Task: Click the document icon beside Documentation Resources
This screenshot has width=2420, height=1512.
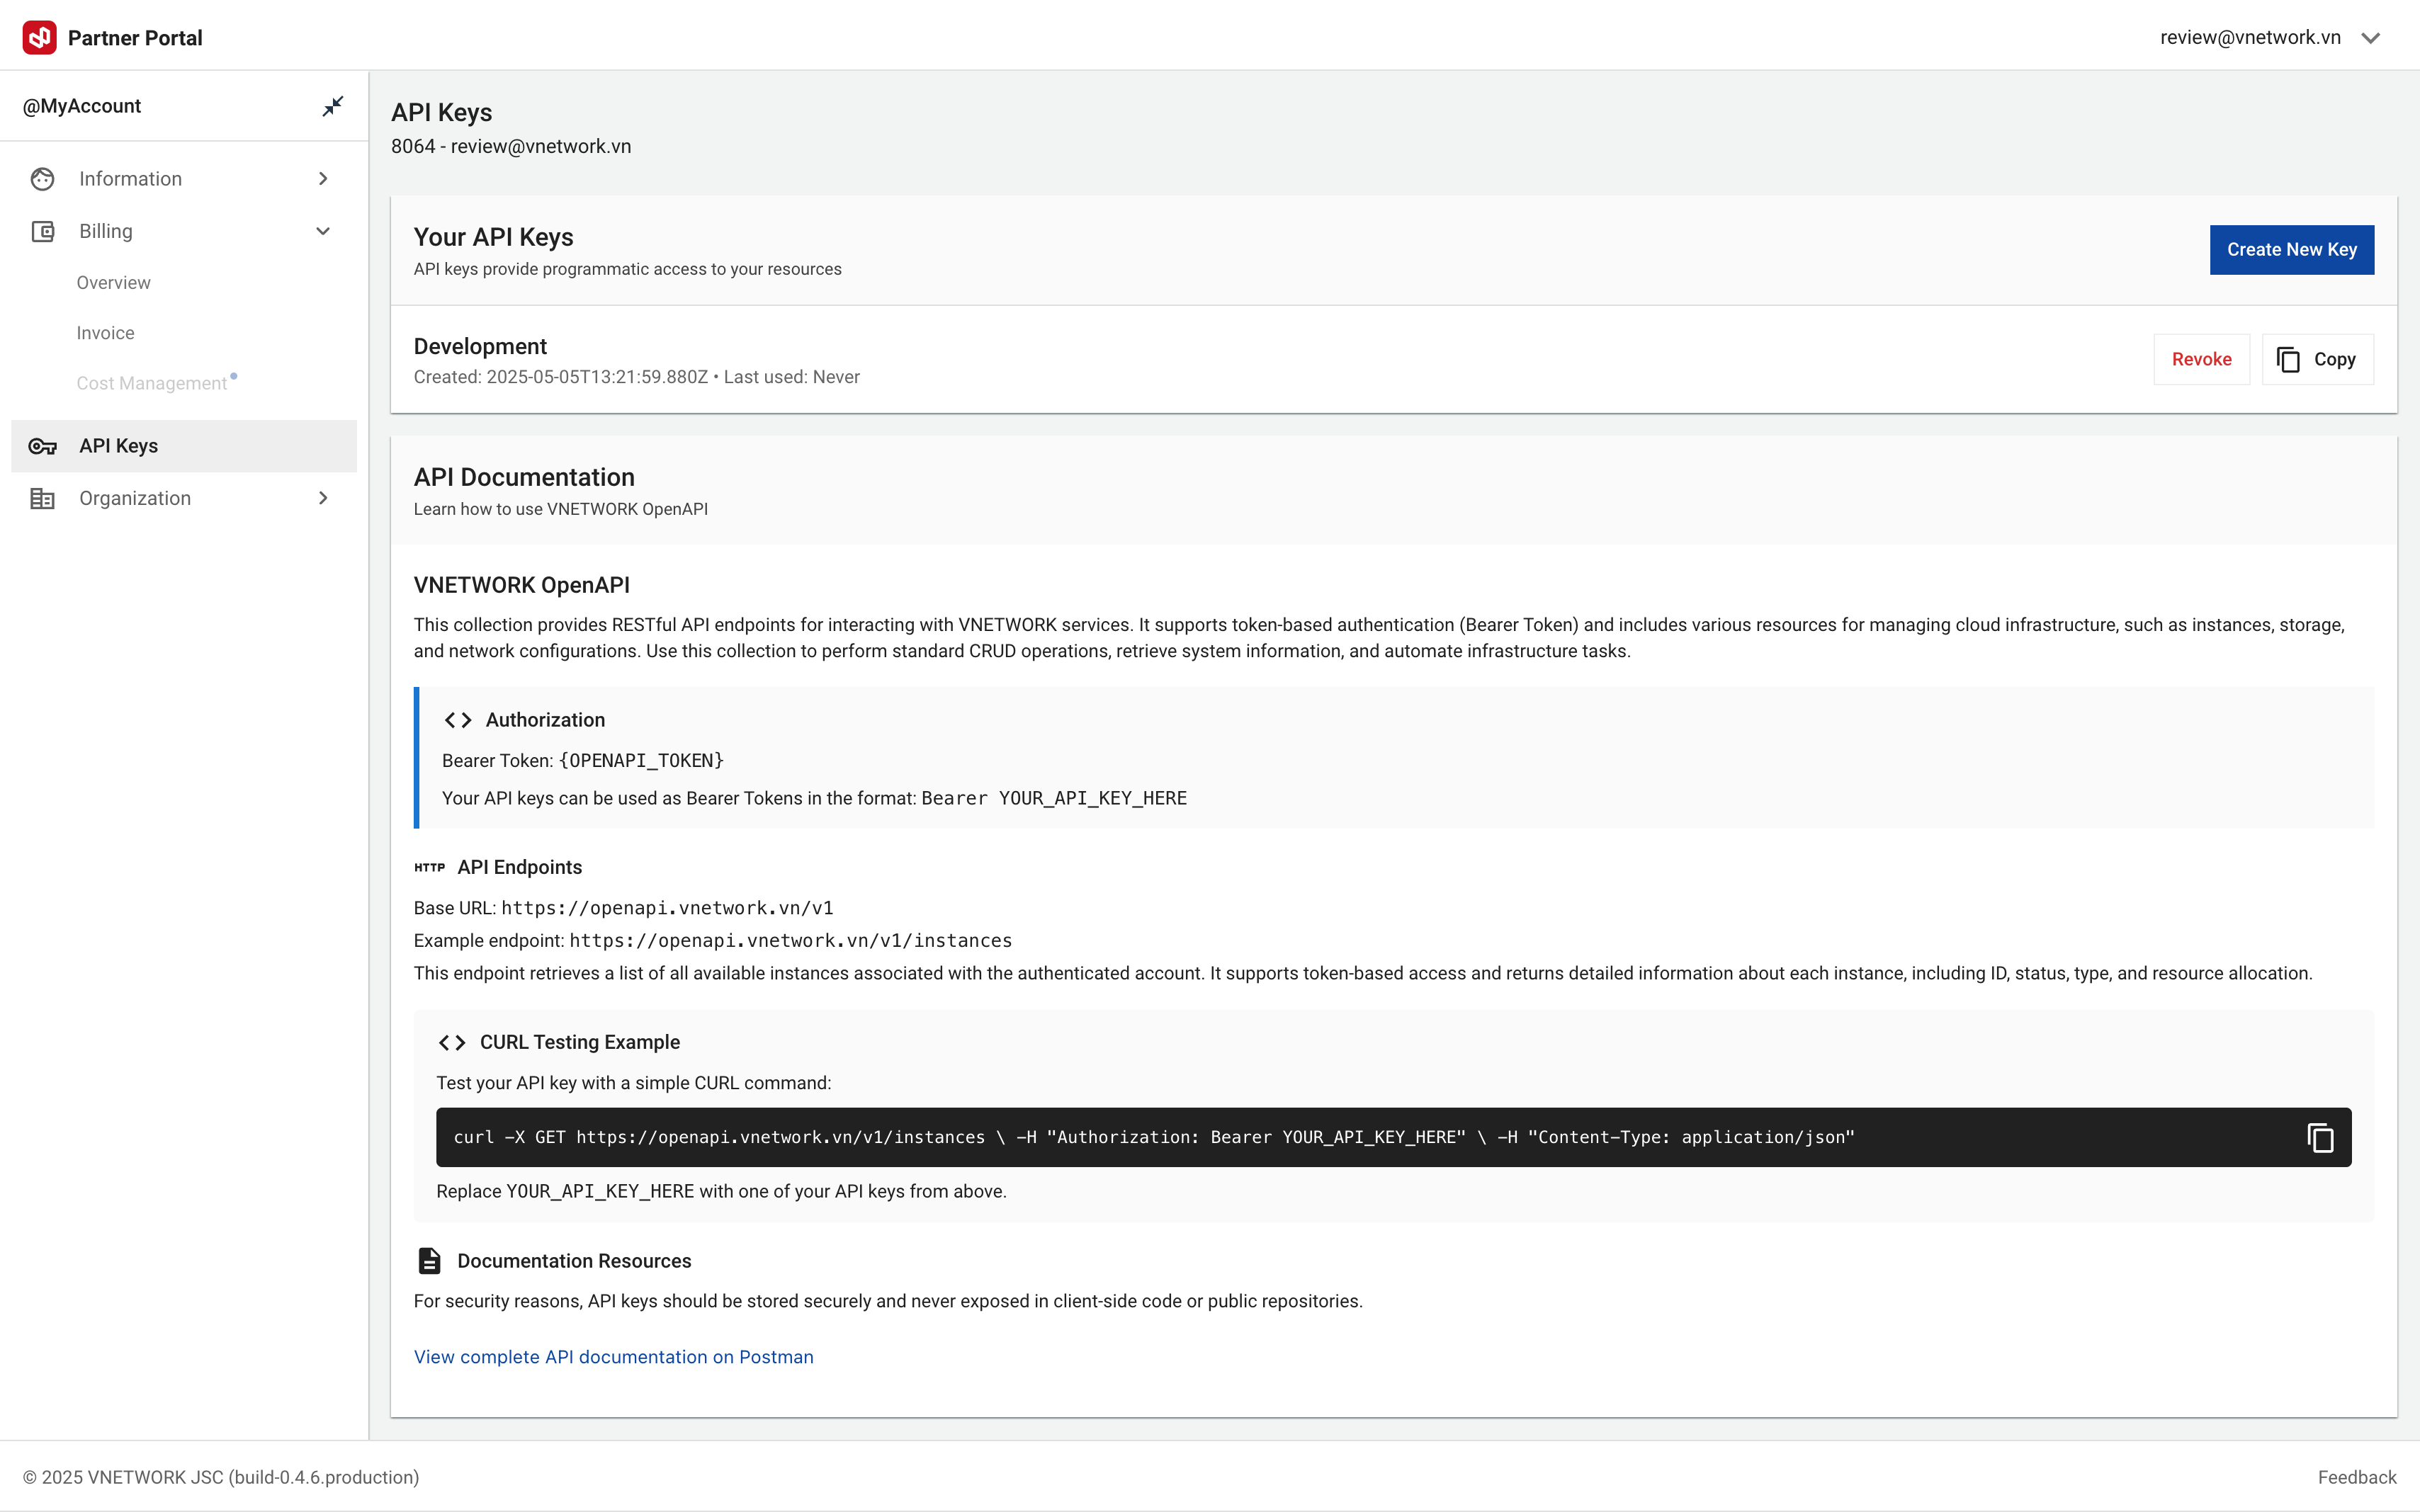Action: (x=429, y=1261)
